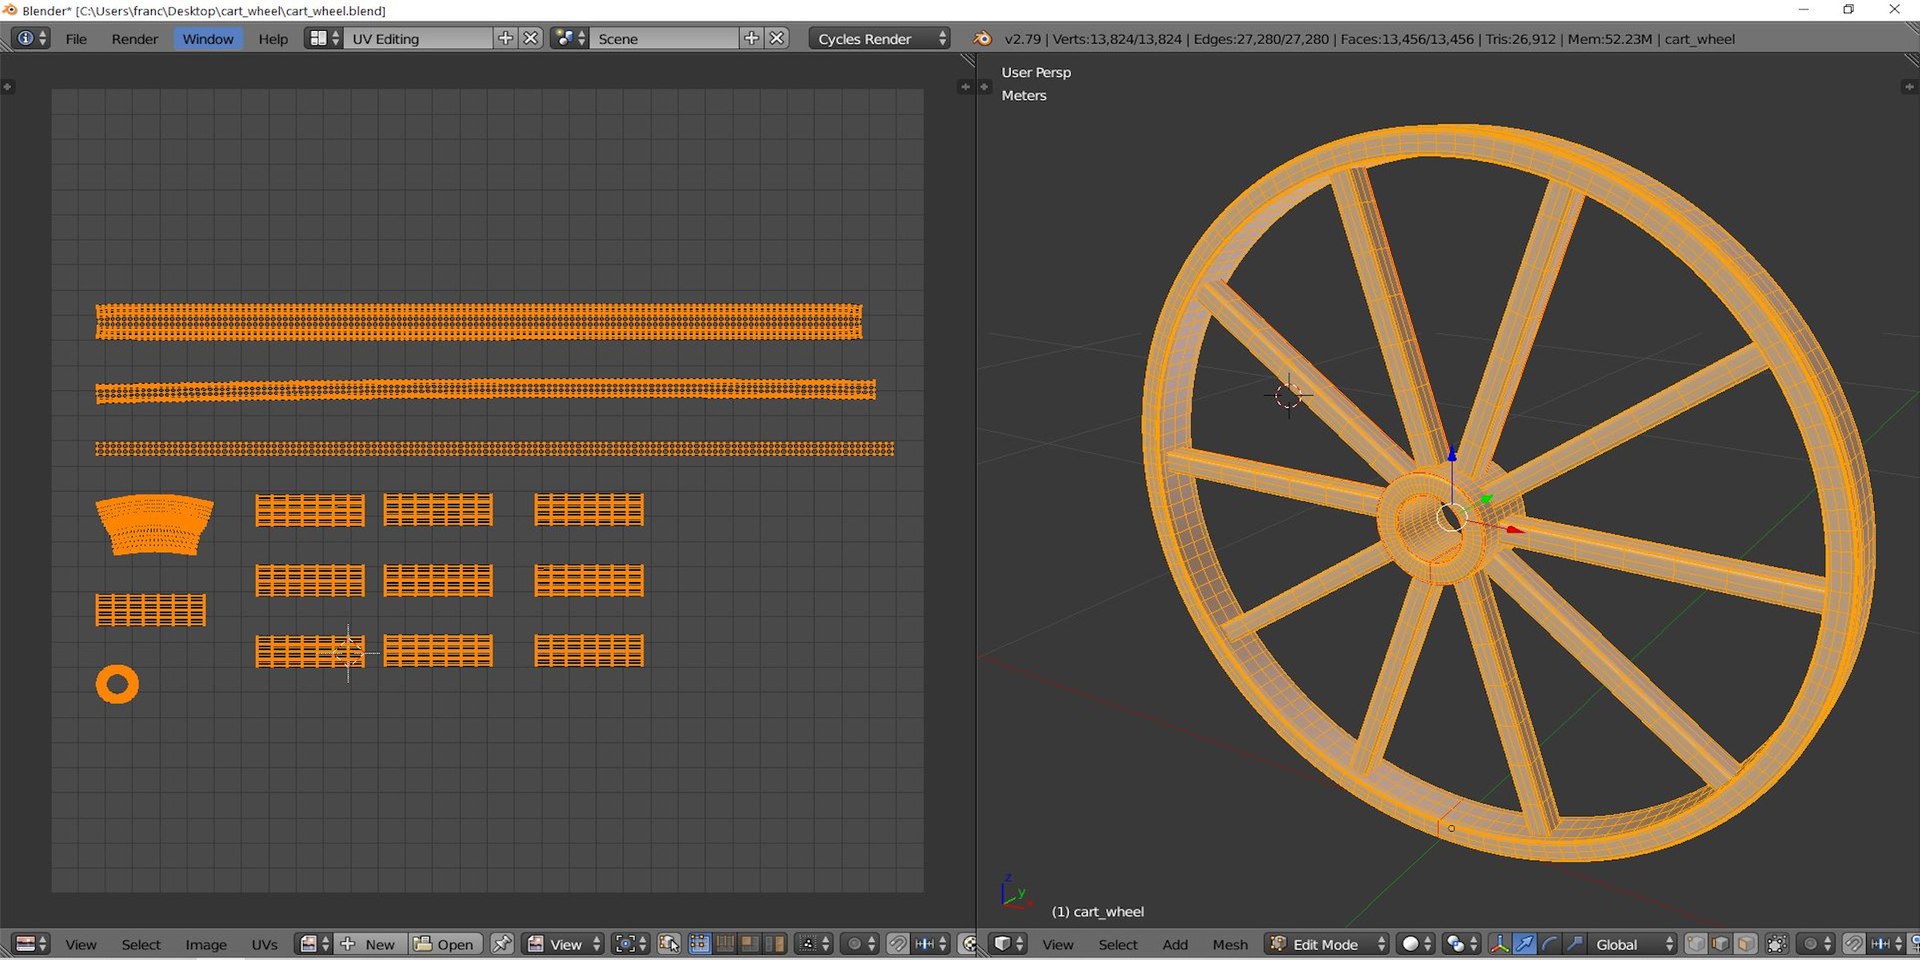The image size is (1920, 960).
Task: Open the UVs menu
Action: pyautogui.click(x=264, y=944)
